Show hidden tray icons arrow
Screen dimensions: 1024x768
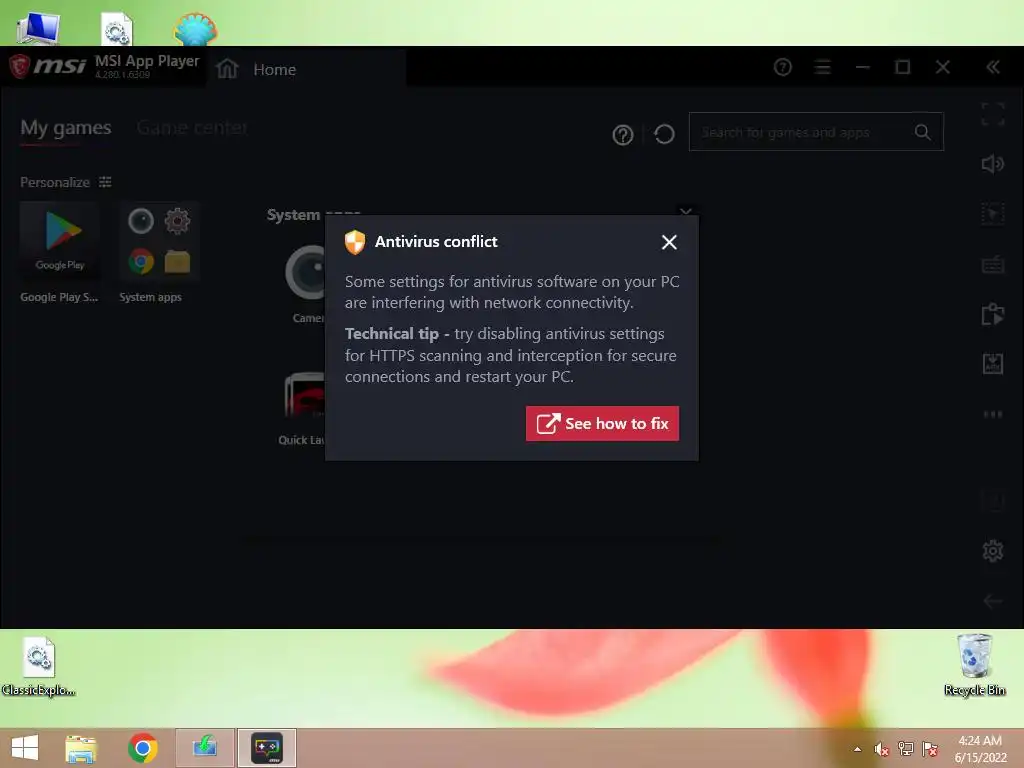857,749
